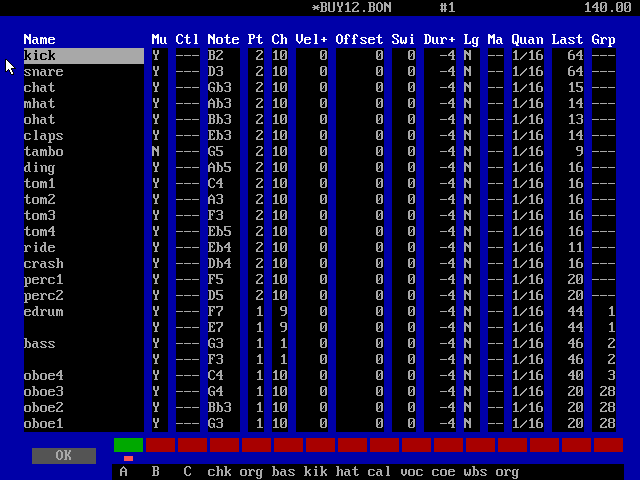Screen dimensions: 640x480
Task: Change the 1/16 quantize value of kick
Action: 528,56
